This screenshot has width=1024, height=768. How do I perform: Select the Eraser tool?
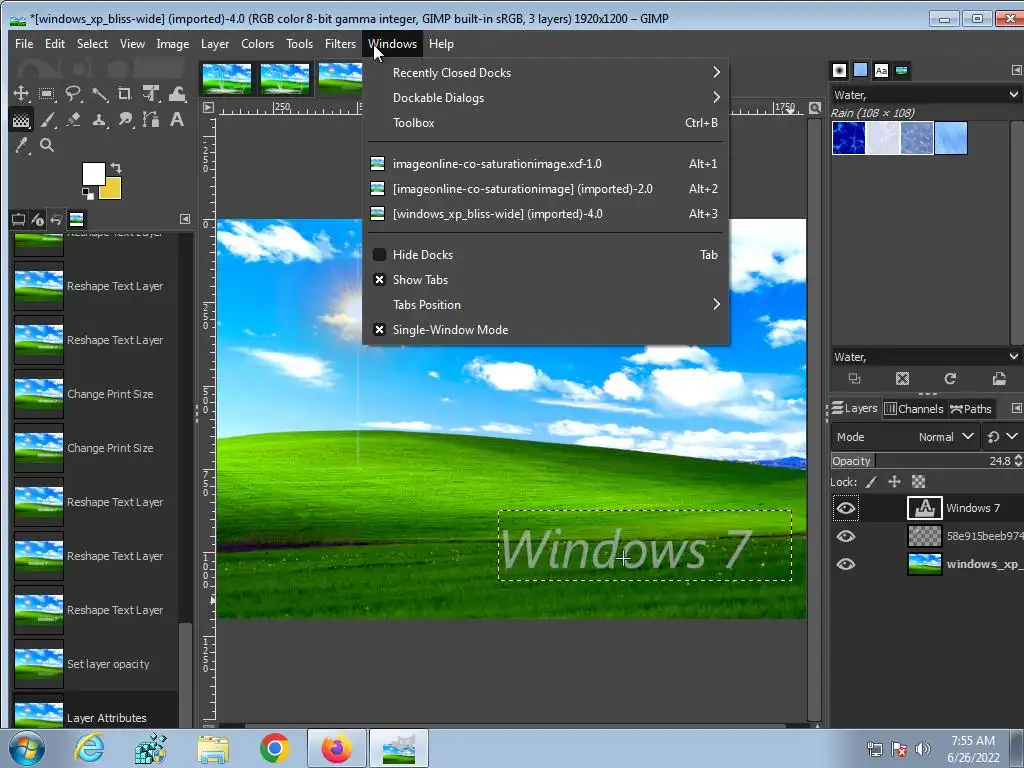click(x=73, y=120)
